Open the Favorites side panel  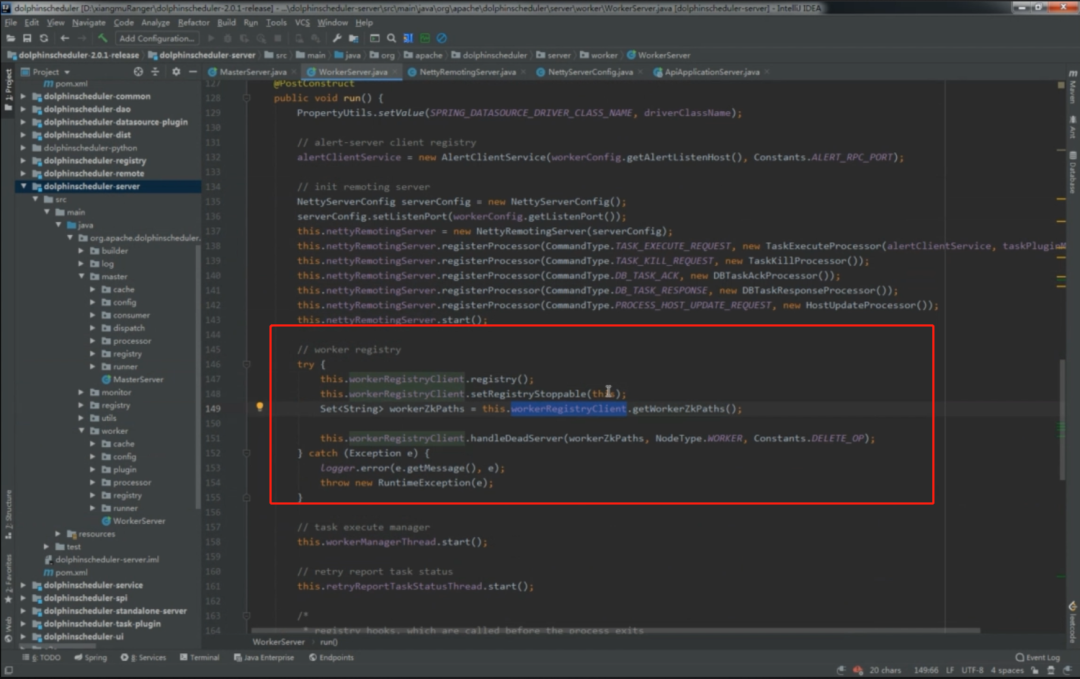8,578
